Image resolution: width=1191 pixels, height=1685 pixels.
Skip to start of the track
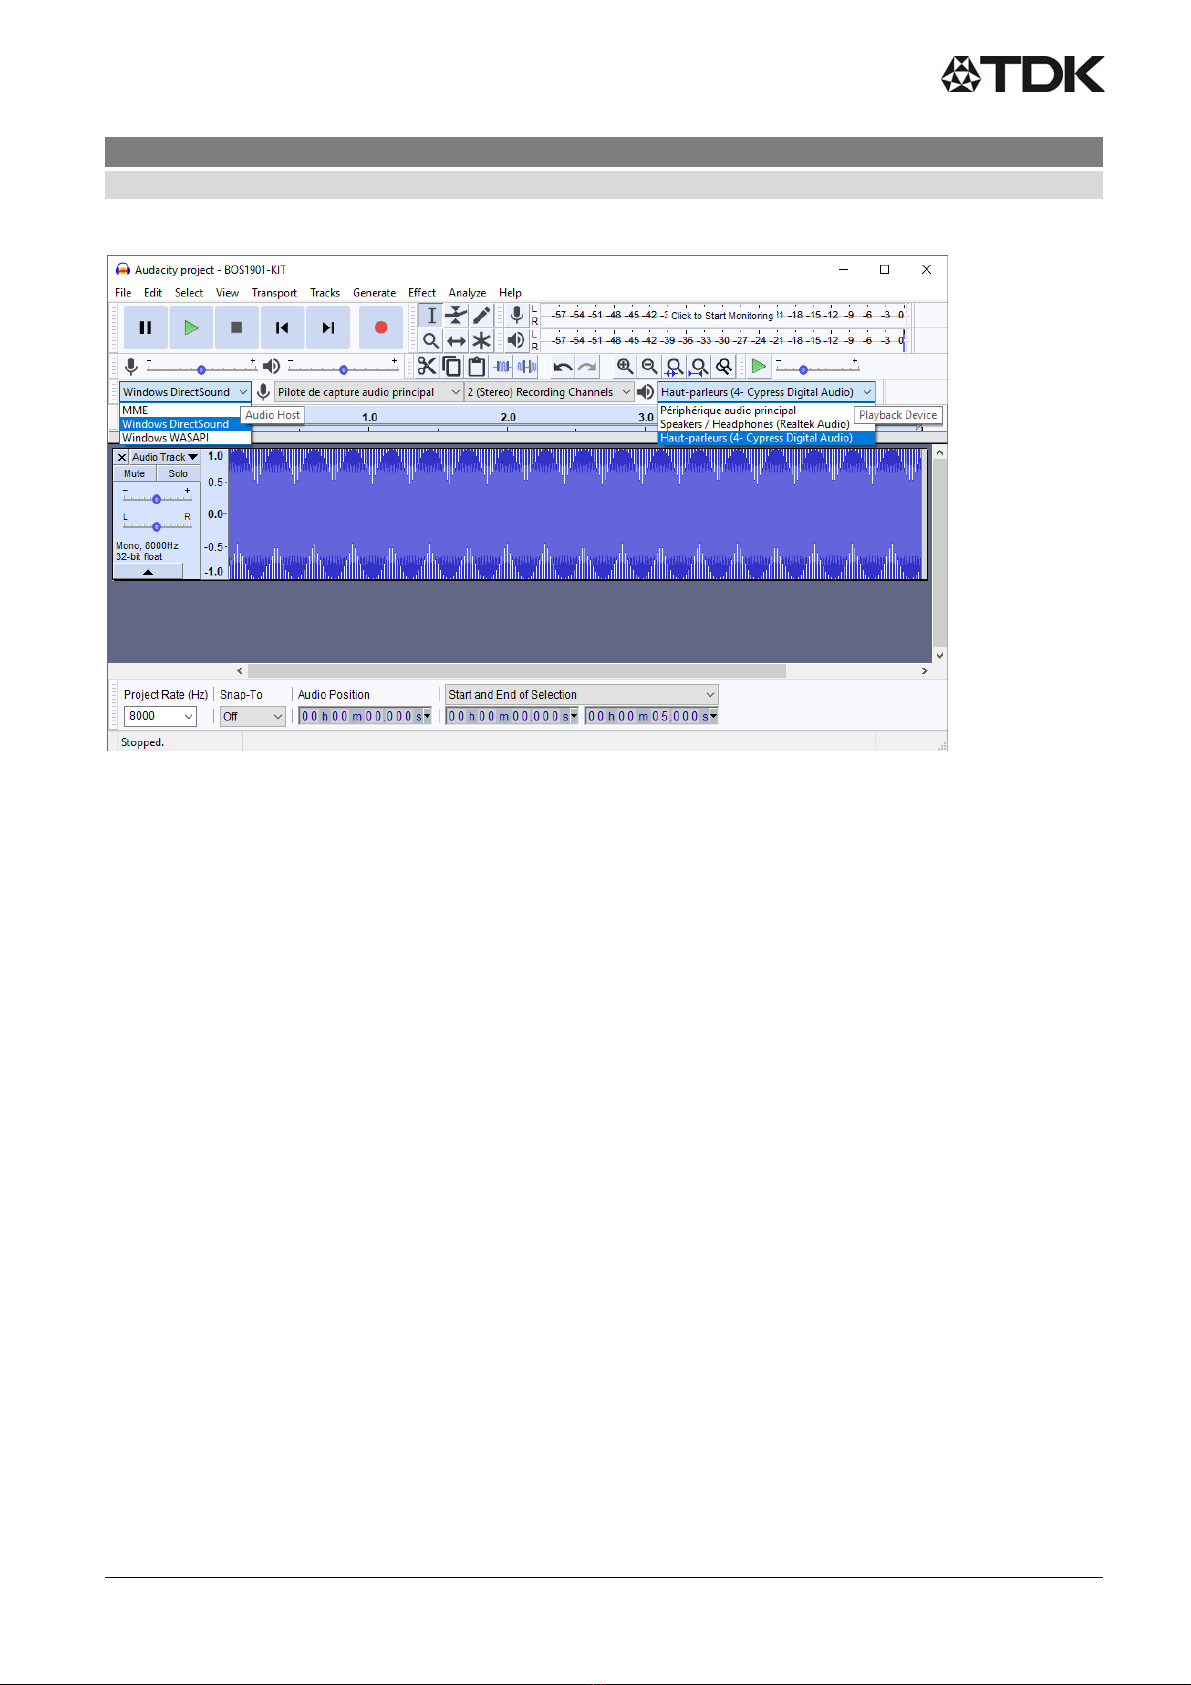pos(282,327)
